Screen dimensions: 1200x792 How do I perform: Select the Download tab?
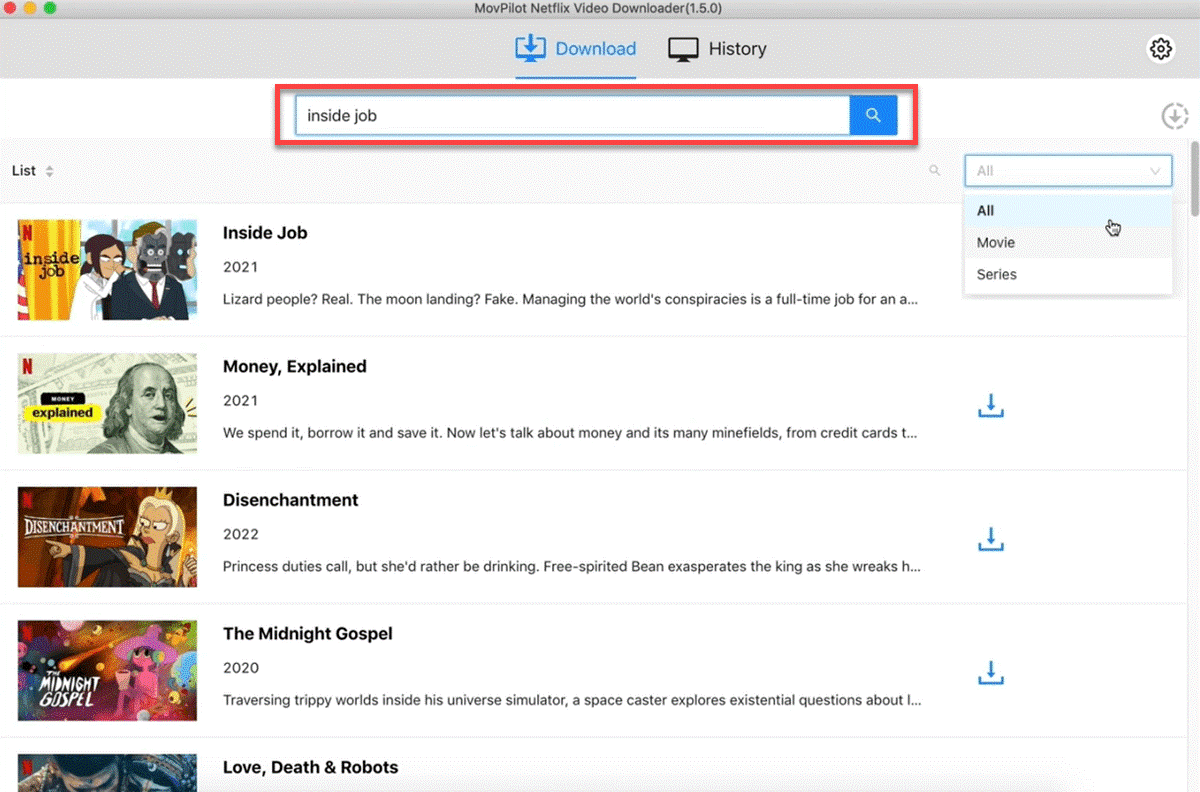[x=576, y=49]
